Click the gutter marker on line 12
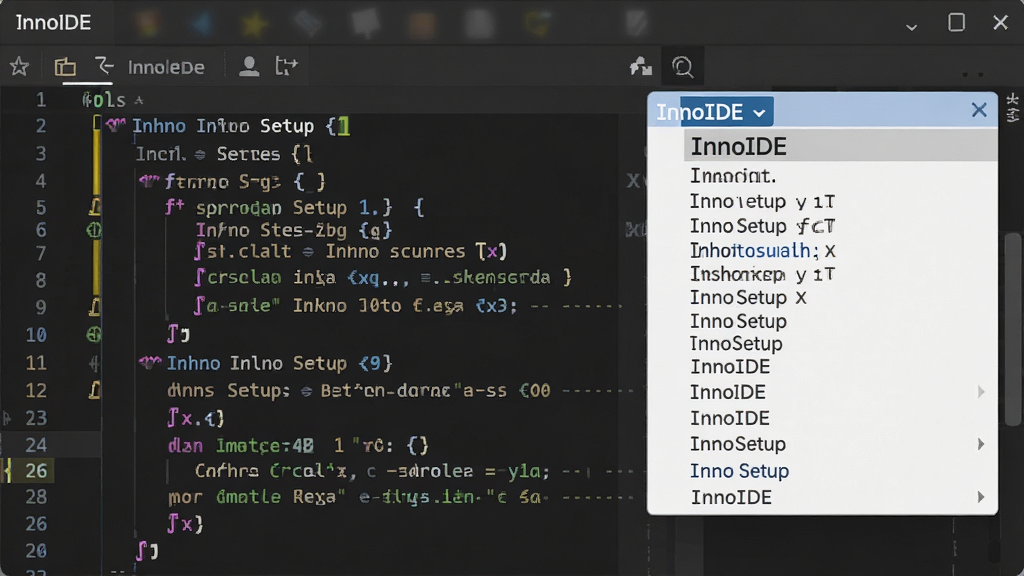The width and height of the screenshot is (1024, 576). [x=95, y=391]
